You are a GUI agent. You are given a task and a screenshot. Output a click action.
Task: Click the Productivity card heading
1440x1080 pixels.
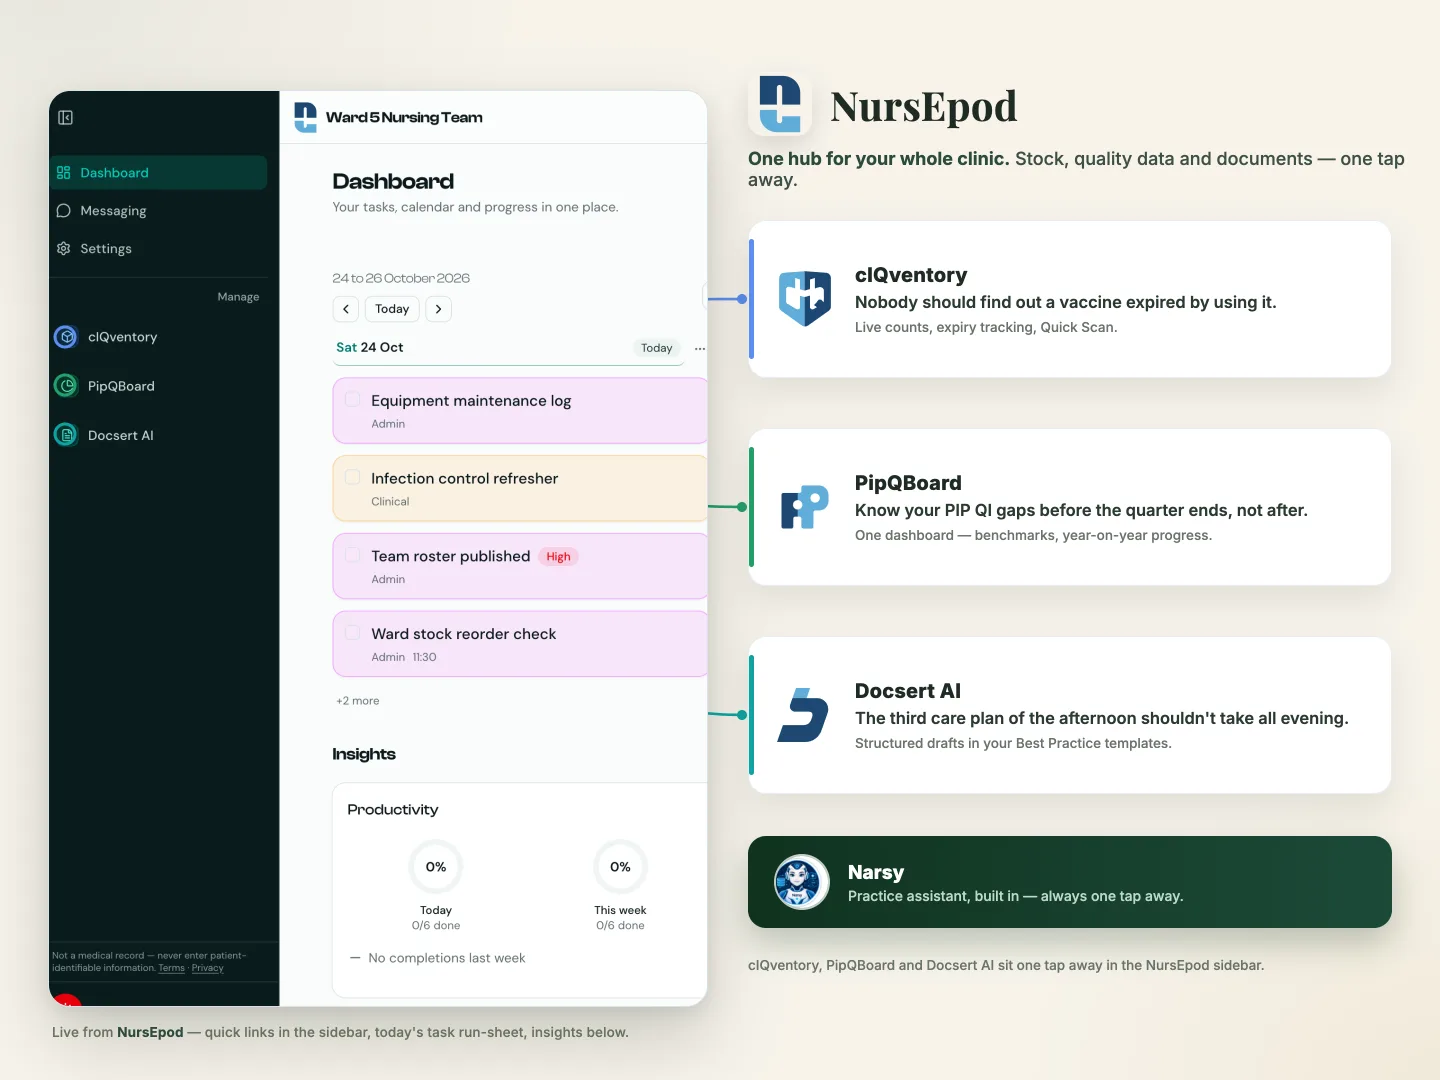(393, 810)
